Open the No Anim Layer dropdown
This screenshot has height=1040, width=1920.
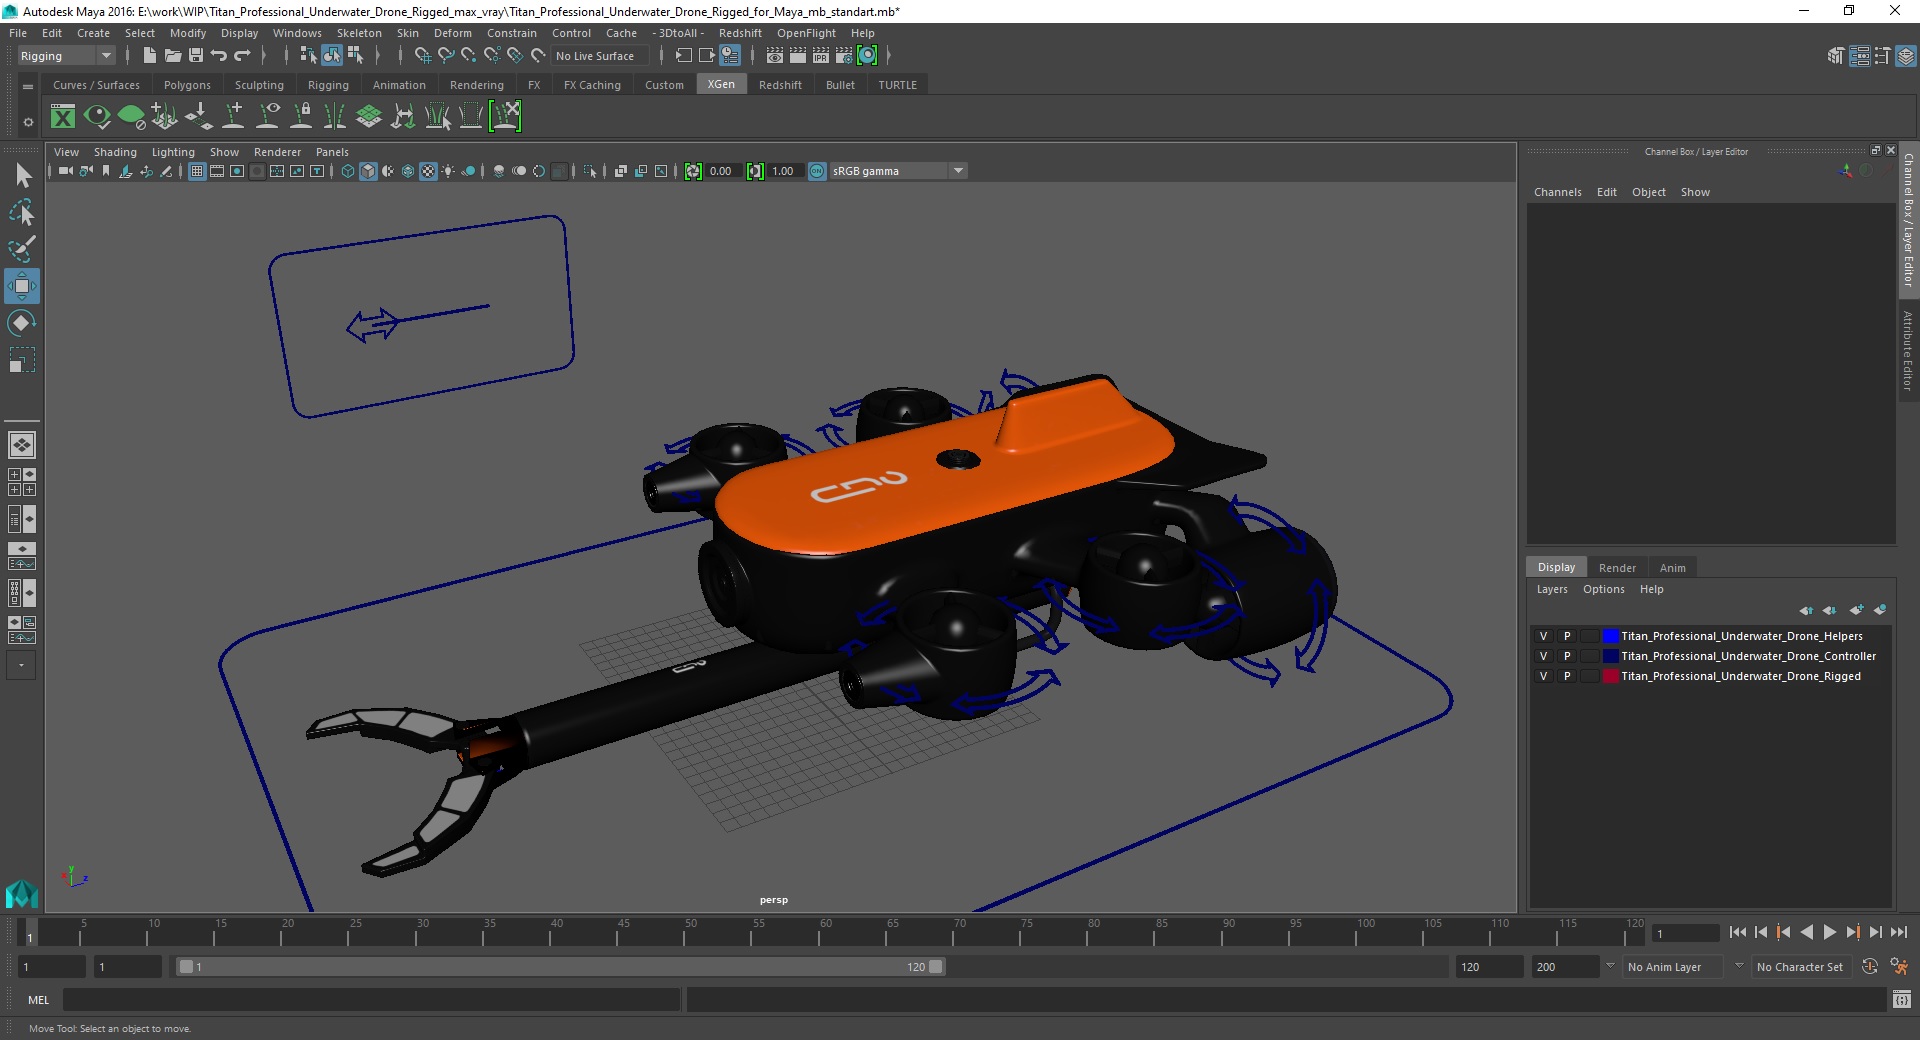coord(1674,967)
